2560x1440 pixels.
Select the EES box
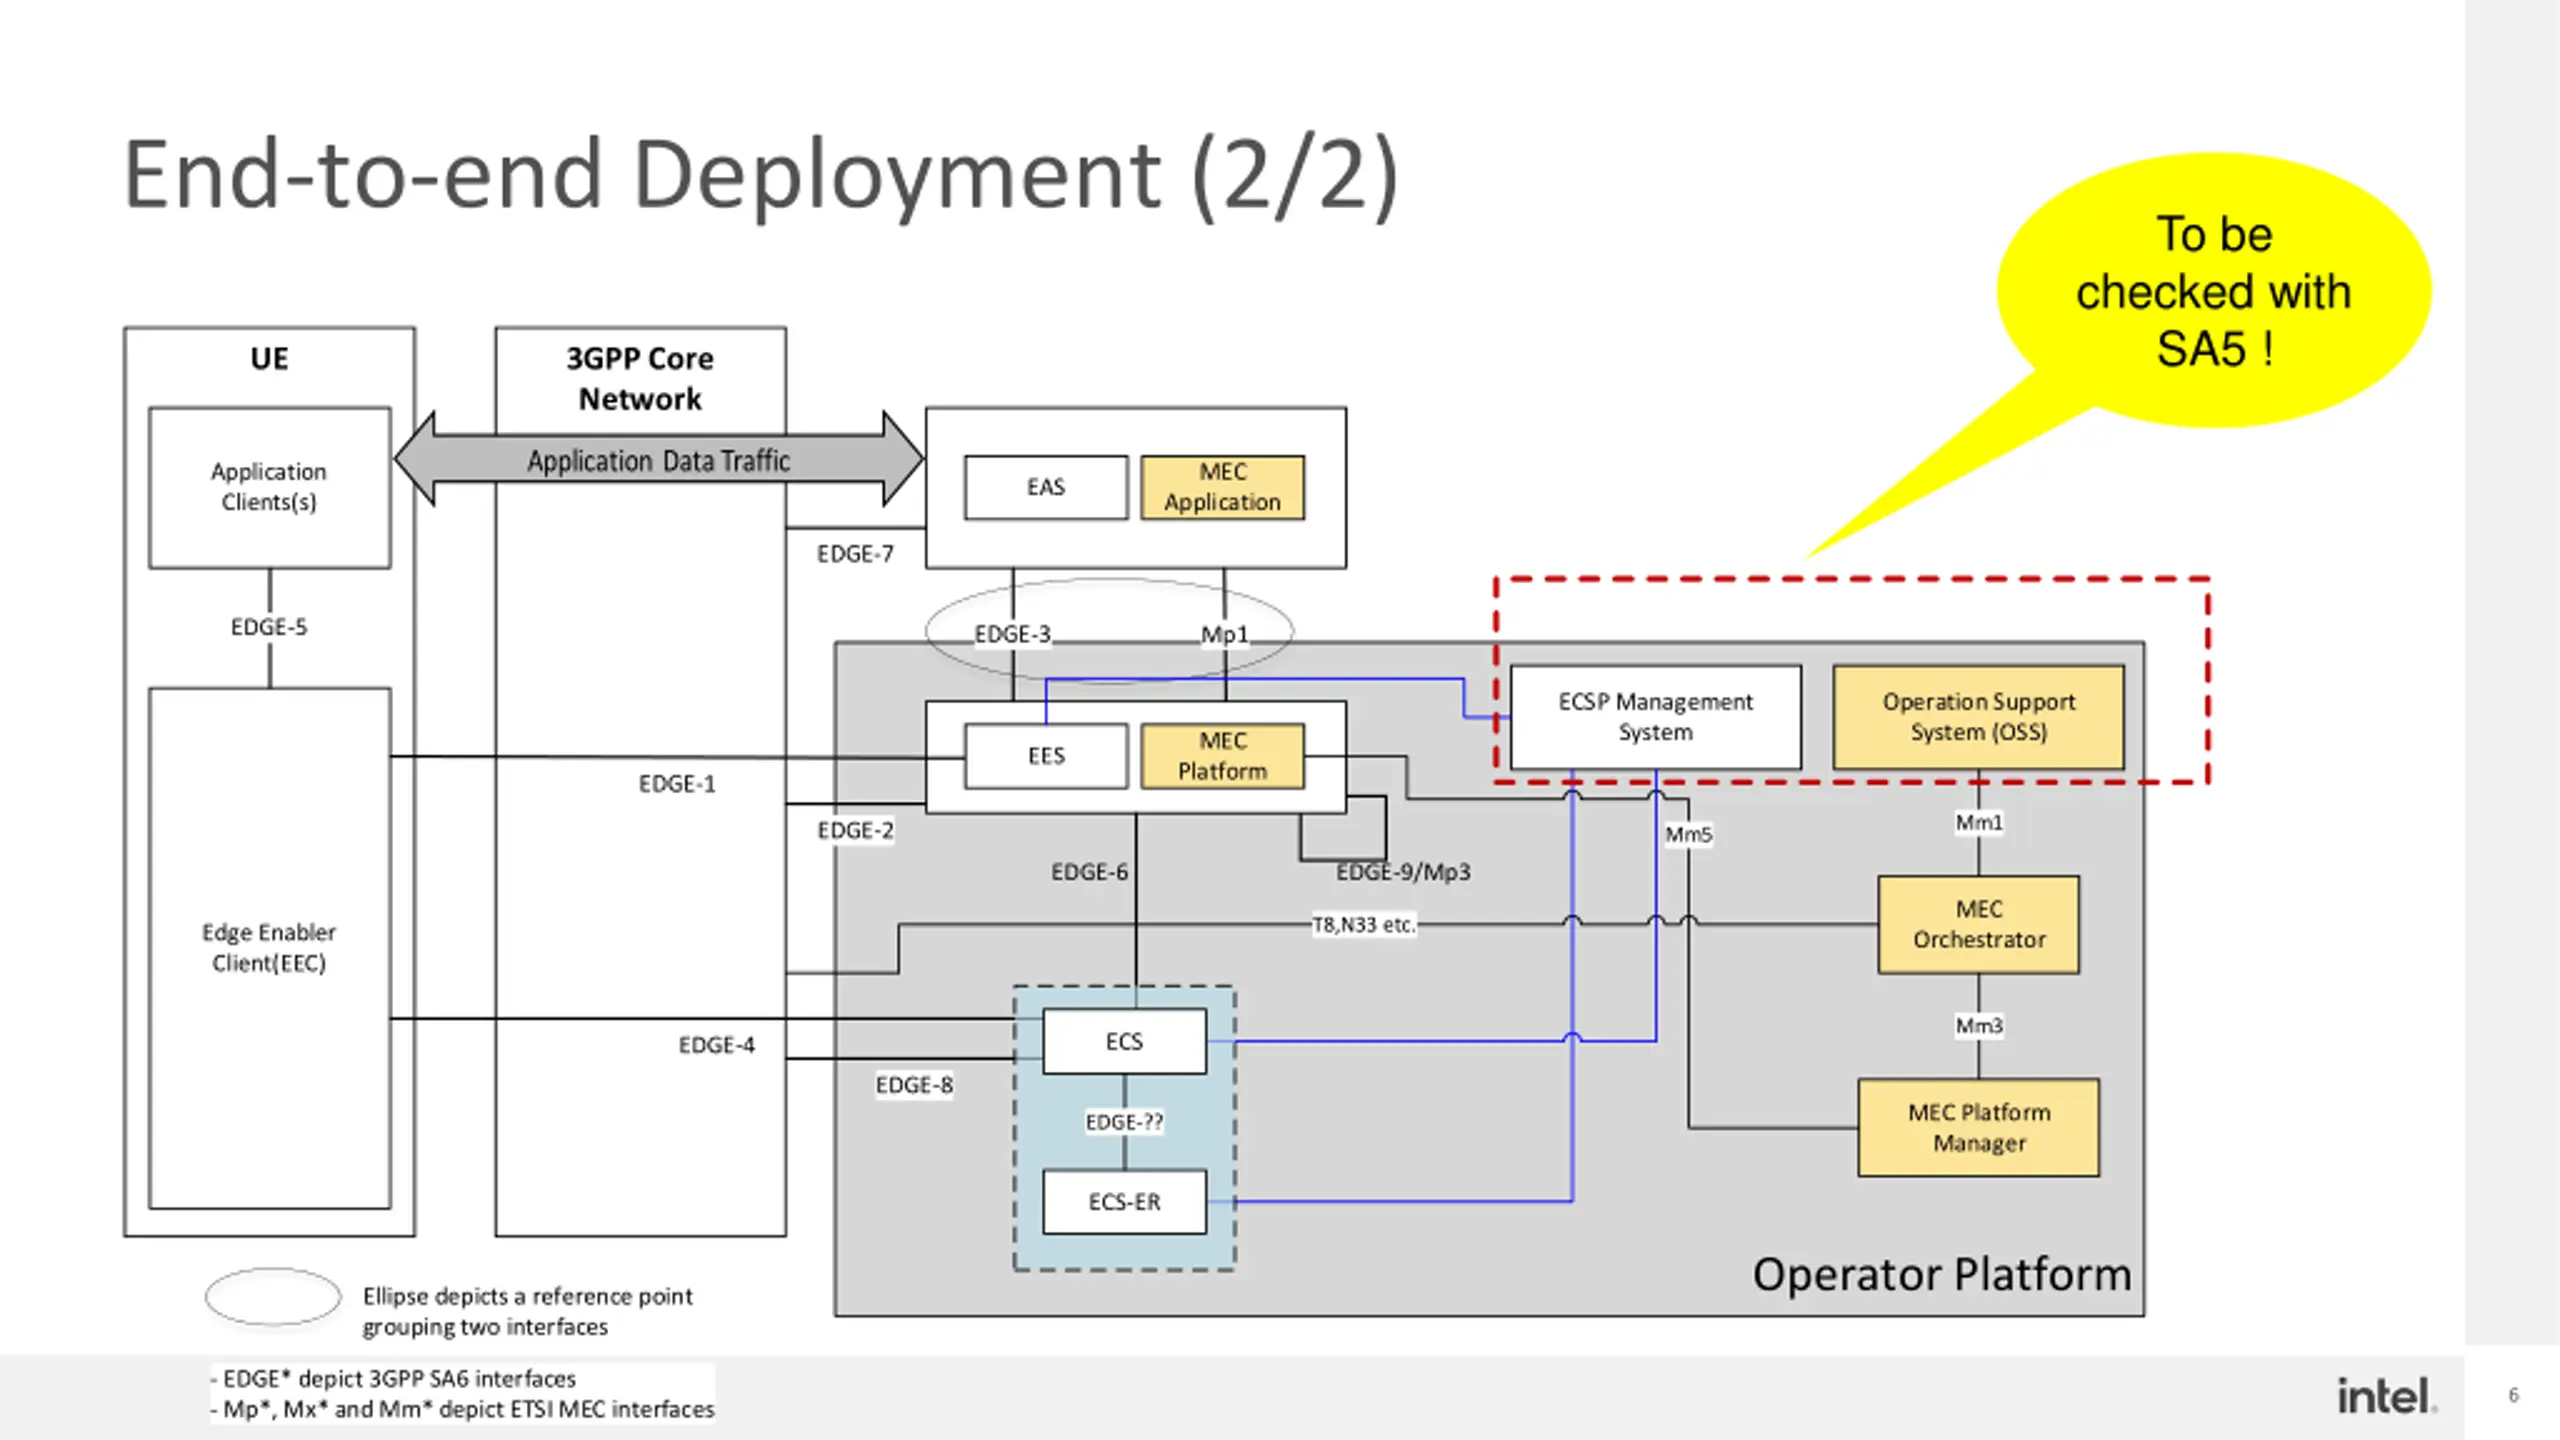pos(1046,756)
